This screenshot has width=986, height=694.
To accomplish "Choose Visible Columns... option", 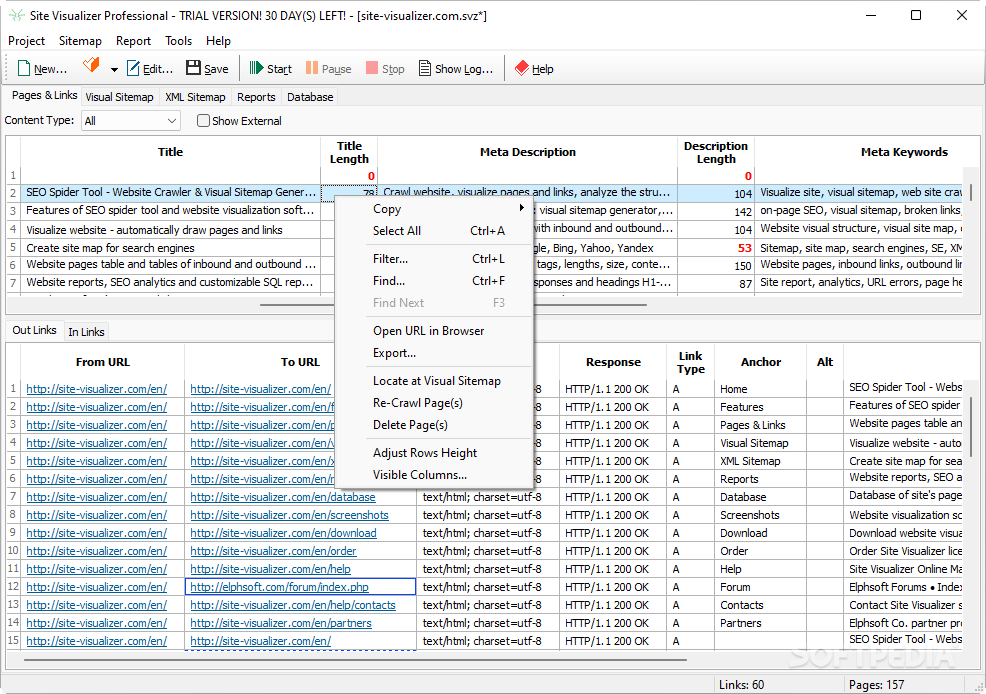I will point(434,475).
